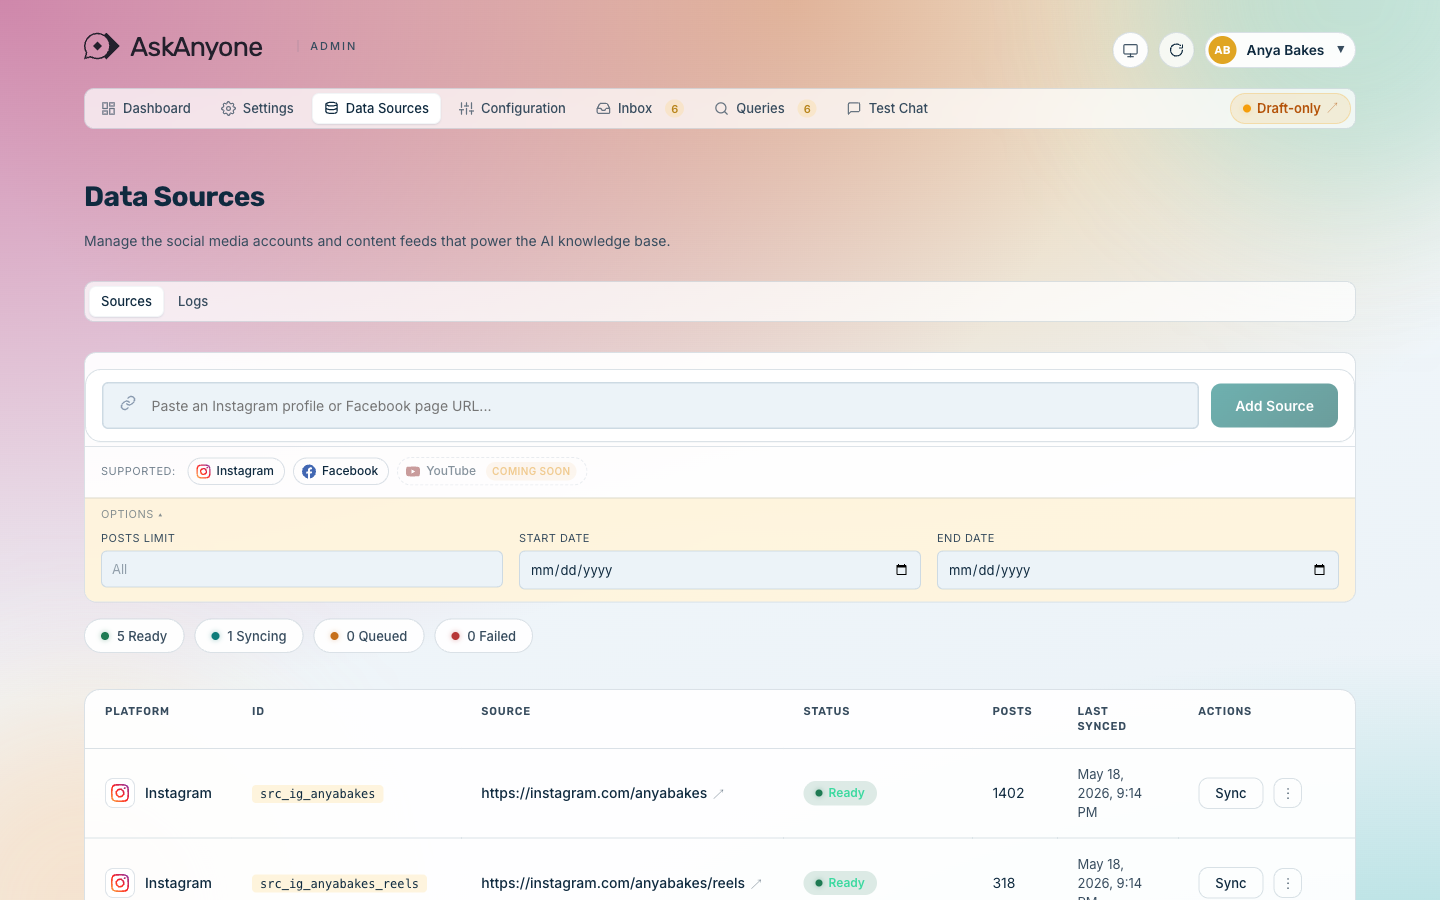Open the Inbox tab
The width and height of the screenshot is (1440, 900).
click(x=638, y=108)
